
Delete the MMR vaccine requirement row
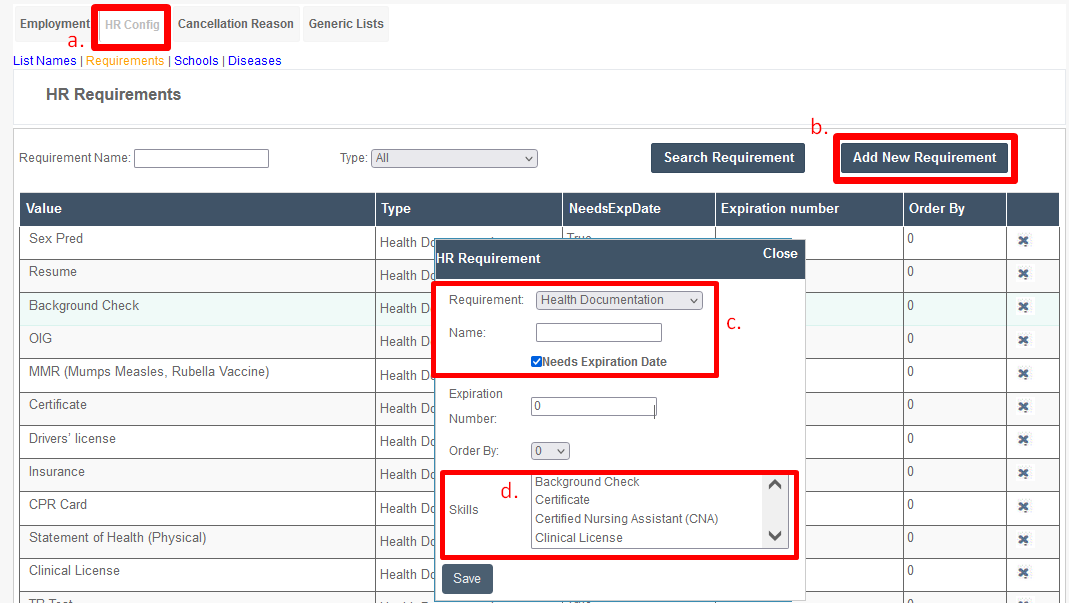(x=1023, y=374)
